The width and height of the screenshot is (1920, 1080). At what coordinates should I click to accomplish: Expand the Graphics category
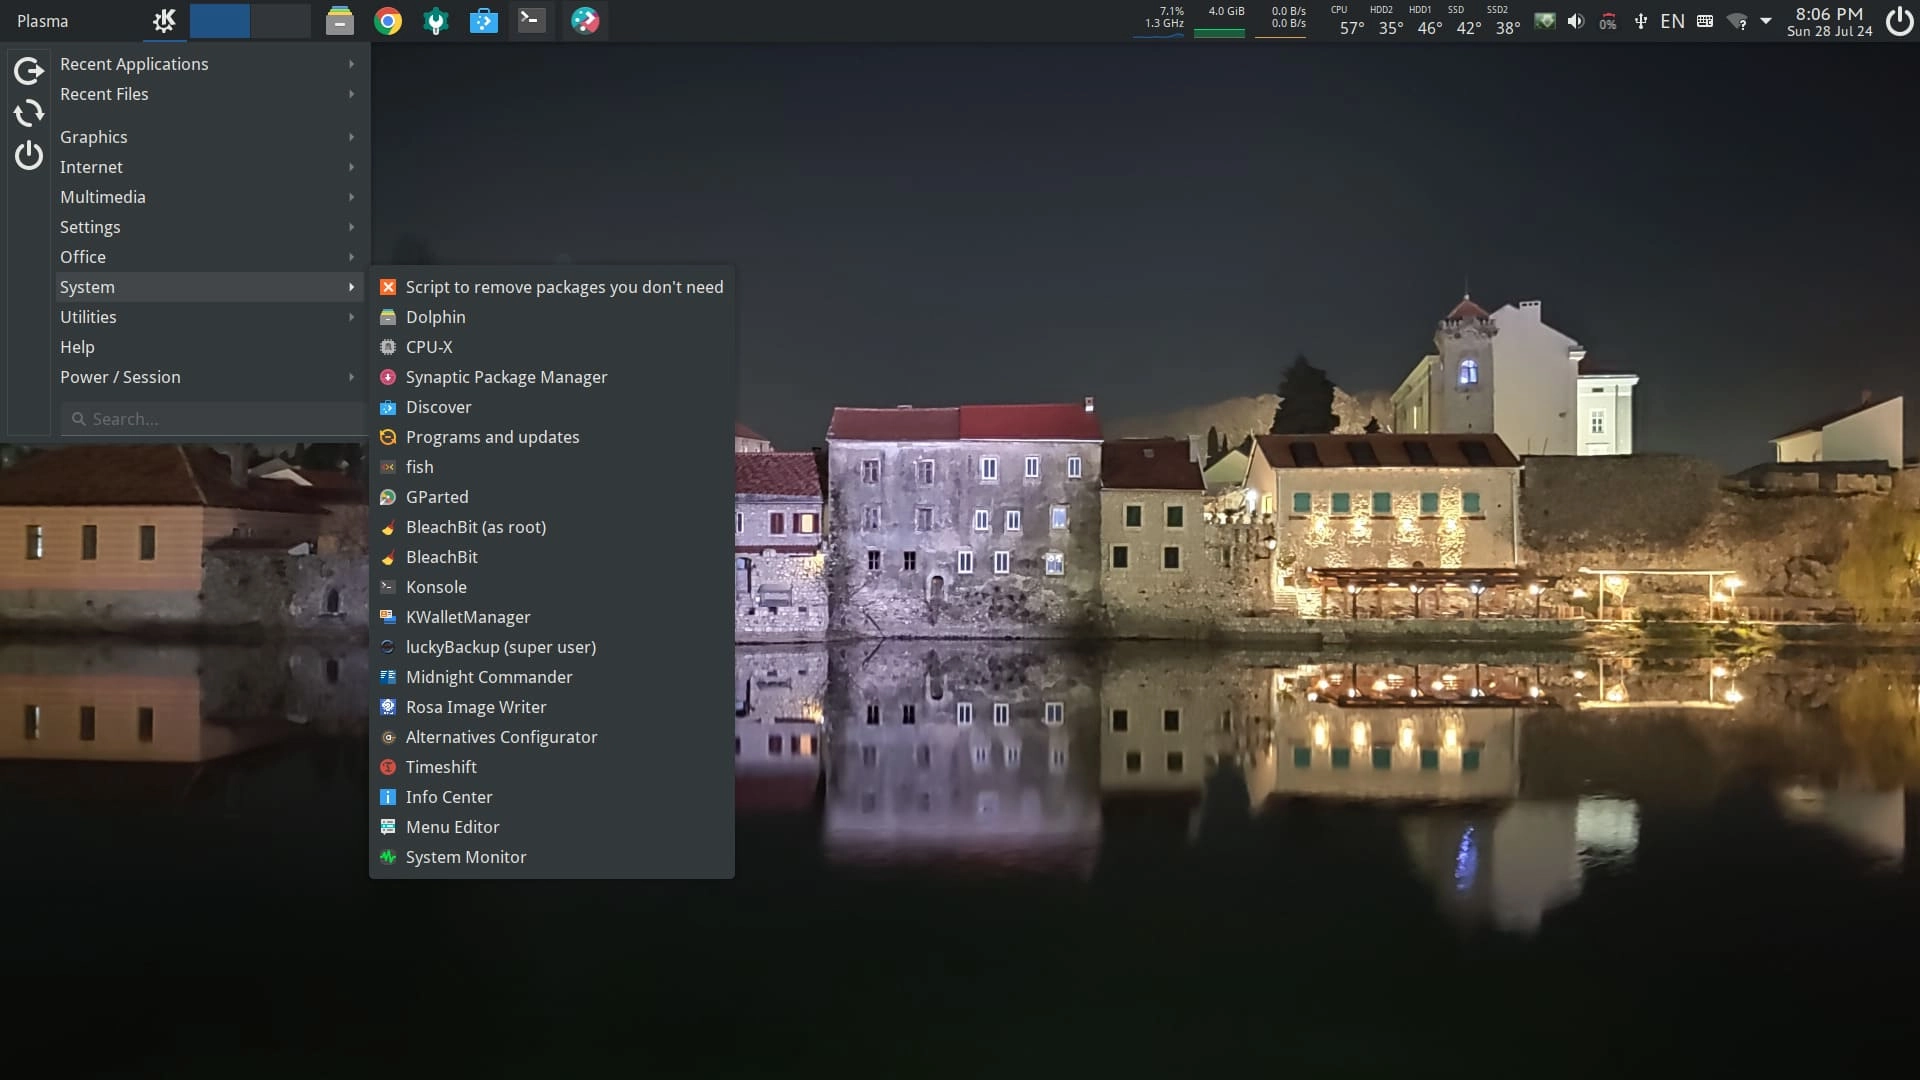[208, 137]
